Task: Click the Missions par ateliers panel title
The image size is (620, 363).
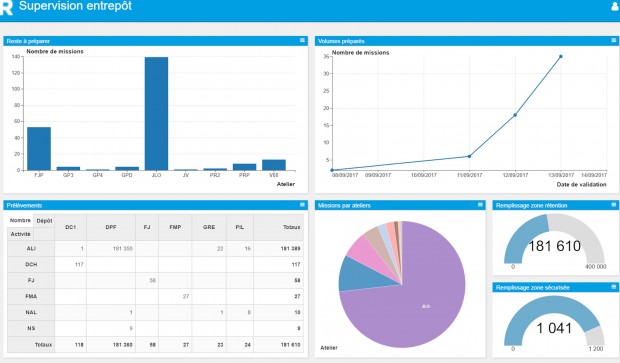Action: coord(344,206)
